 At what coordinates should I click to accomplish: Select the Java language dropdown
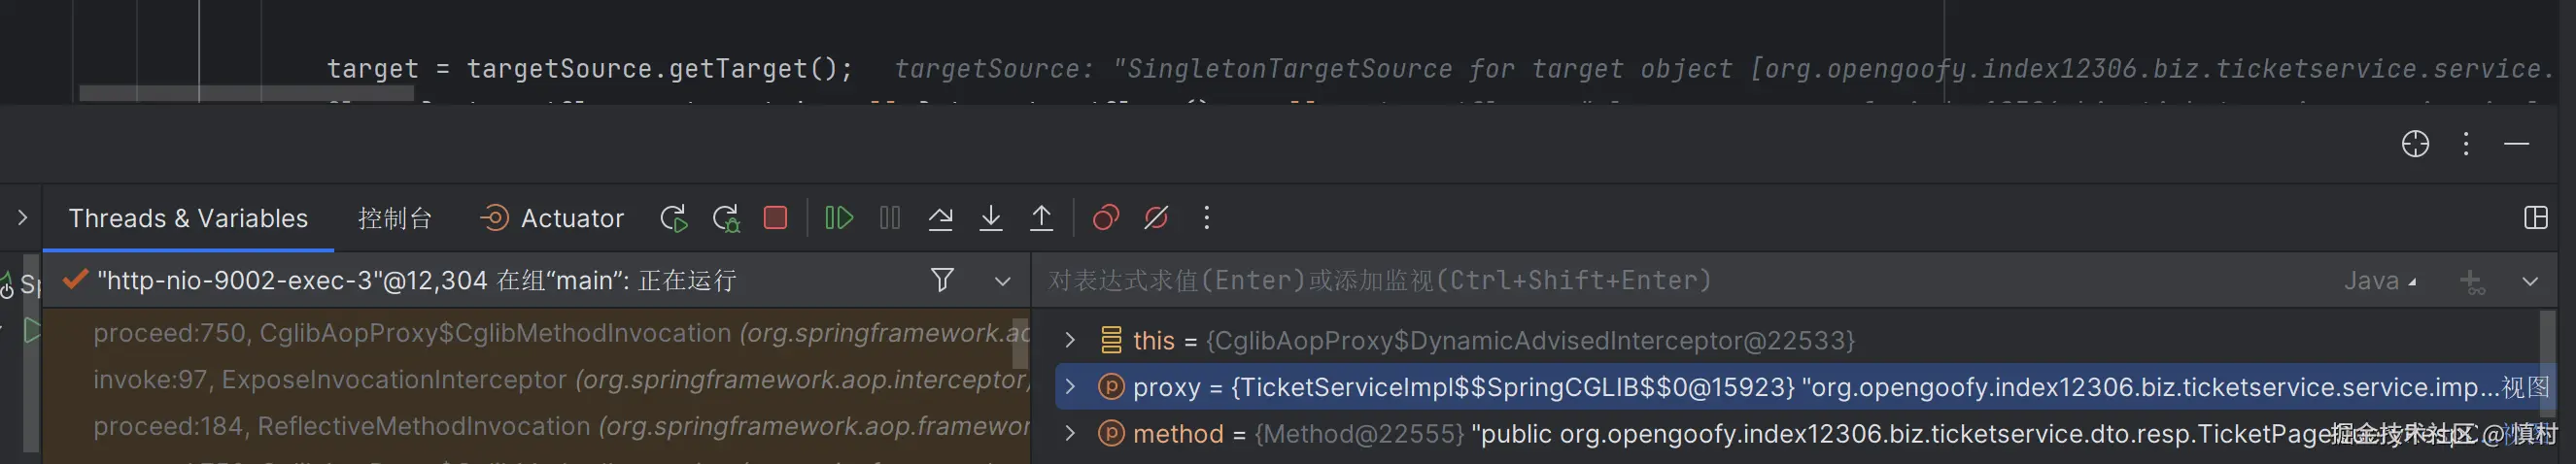2380,282
